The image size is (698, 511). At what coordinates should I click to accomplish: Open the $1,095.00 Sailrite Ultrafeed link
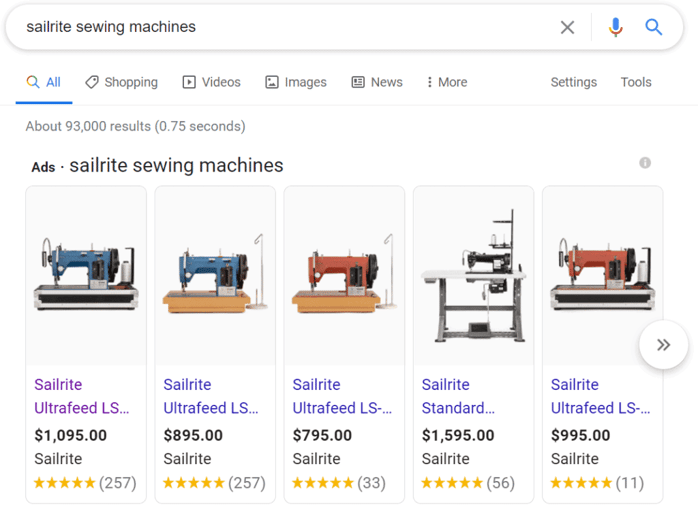click(x=81, y=396)
